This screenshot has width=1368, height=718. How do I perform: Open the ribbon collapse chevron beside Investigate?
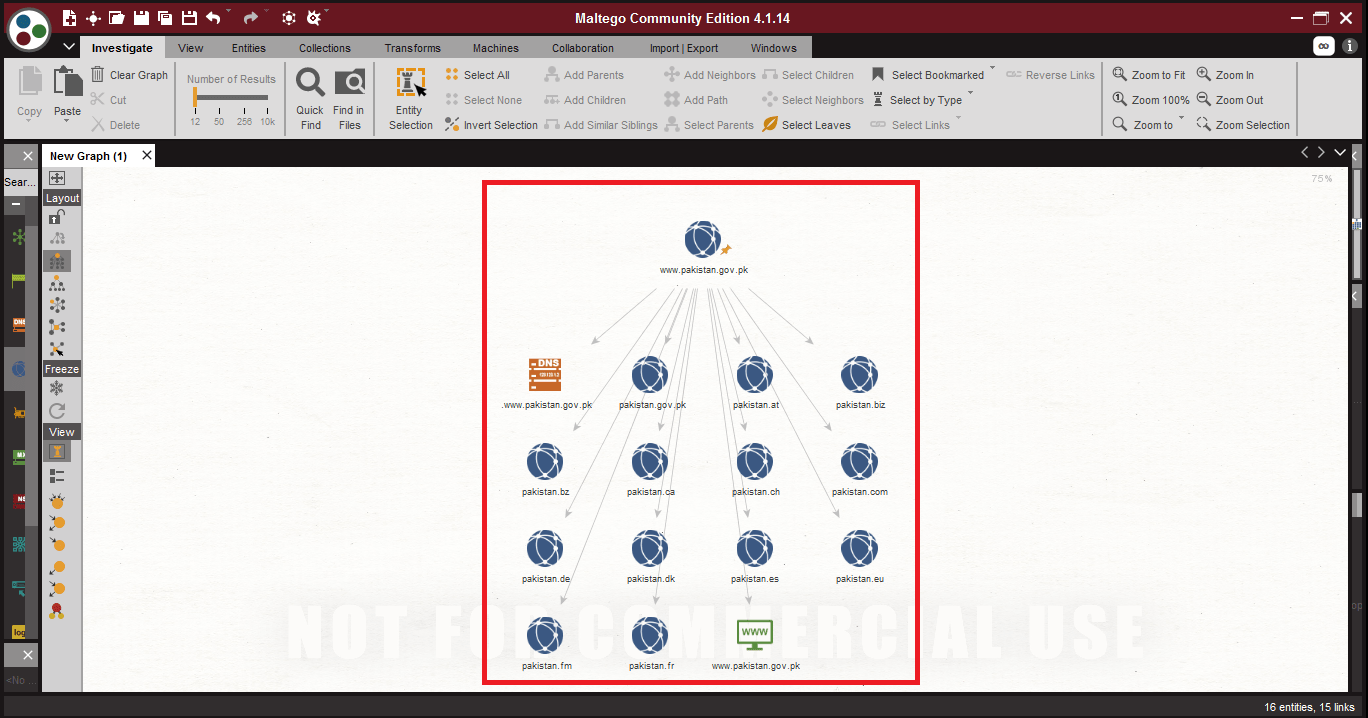point(69,47)
